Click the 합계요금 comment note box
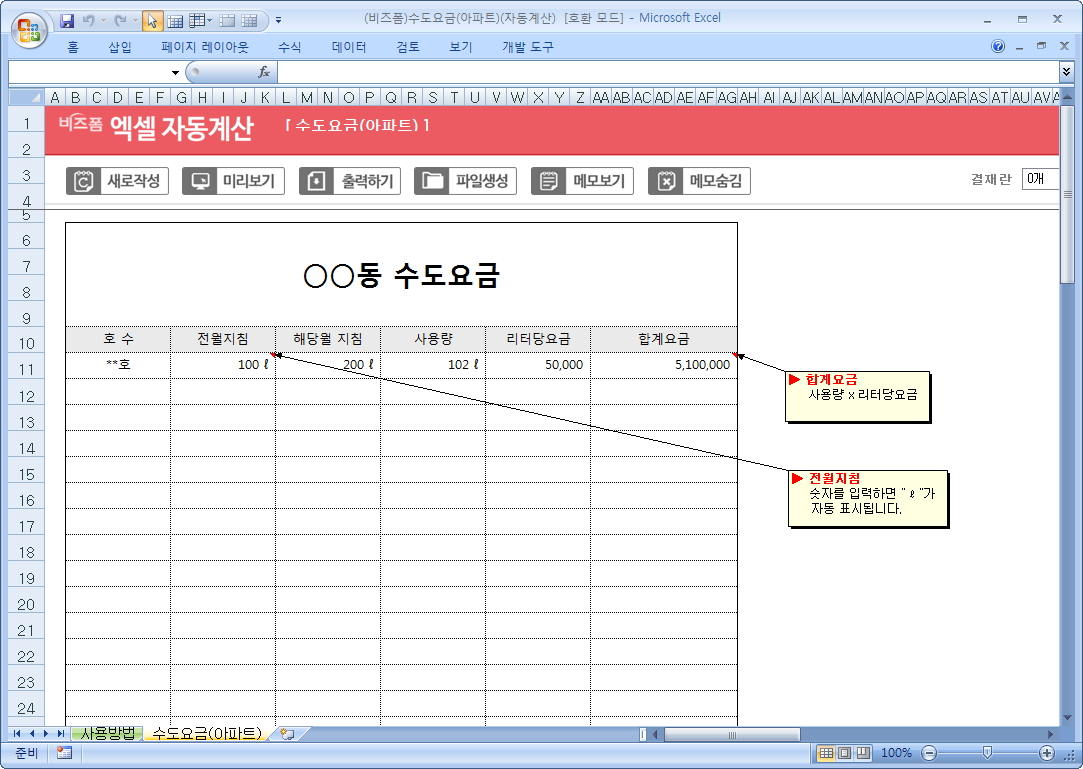 pos(857,396)
